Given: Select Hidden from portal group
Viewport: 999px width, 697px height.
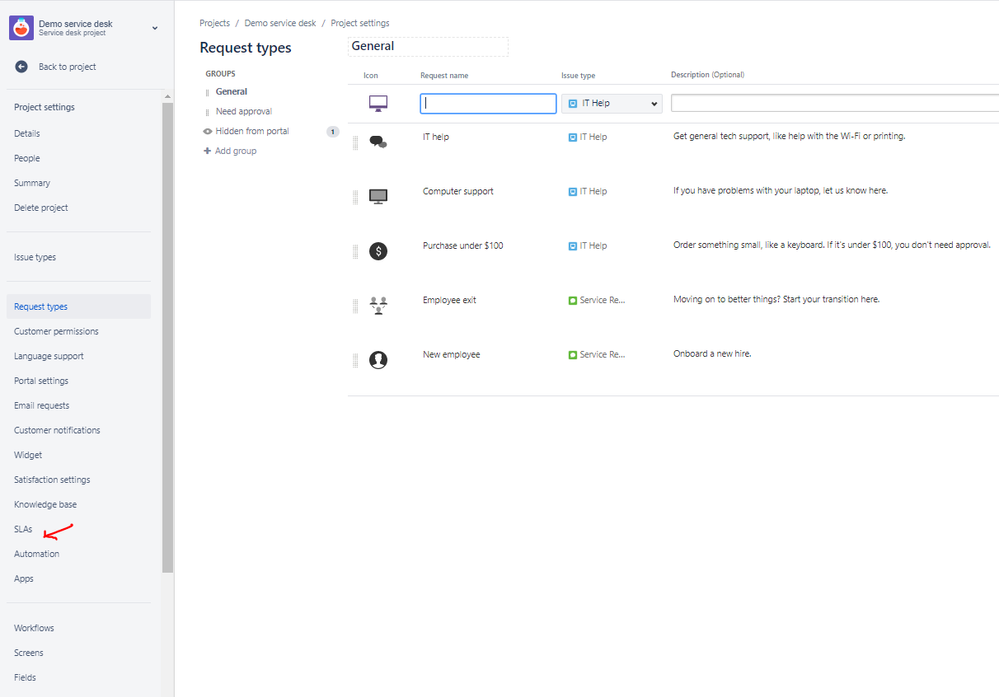Looking at the screenshot, I should coord(252,131).
